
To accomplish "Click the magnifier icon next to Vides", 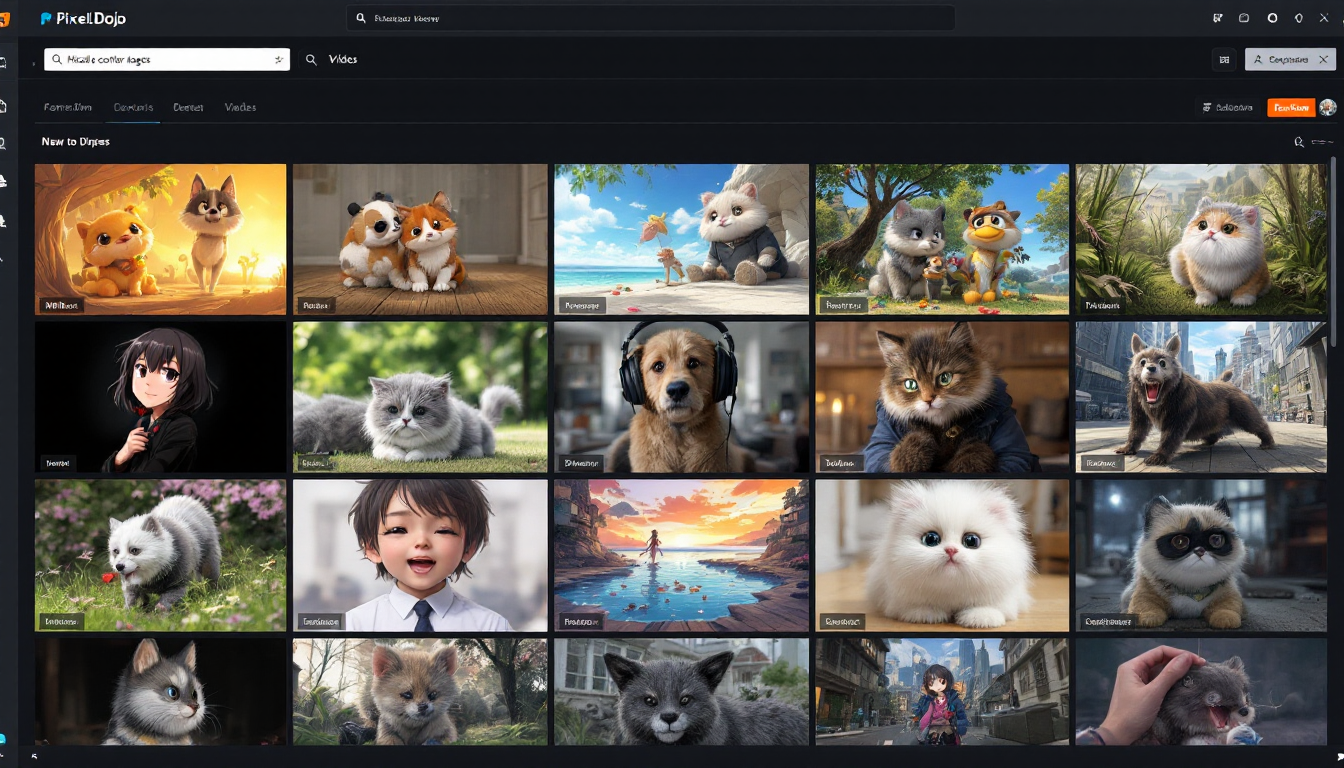I will 311,60.
